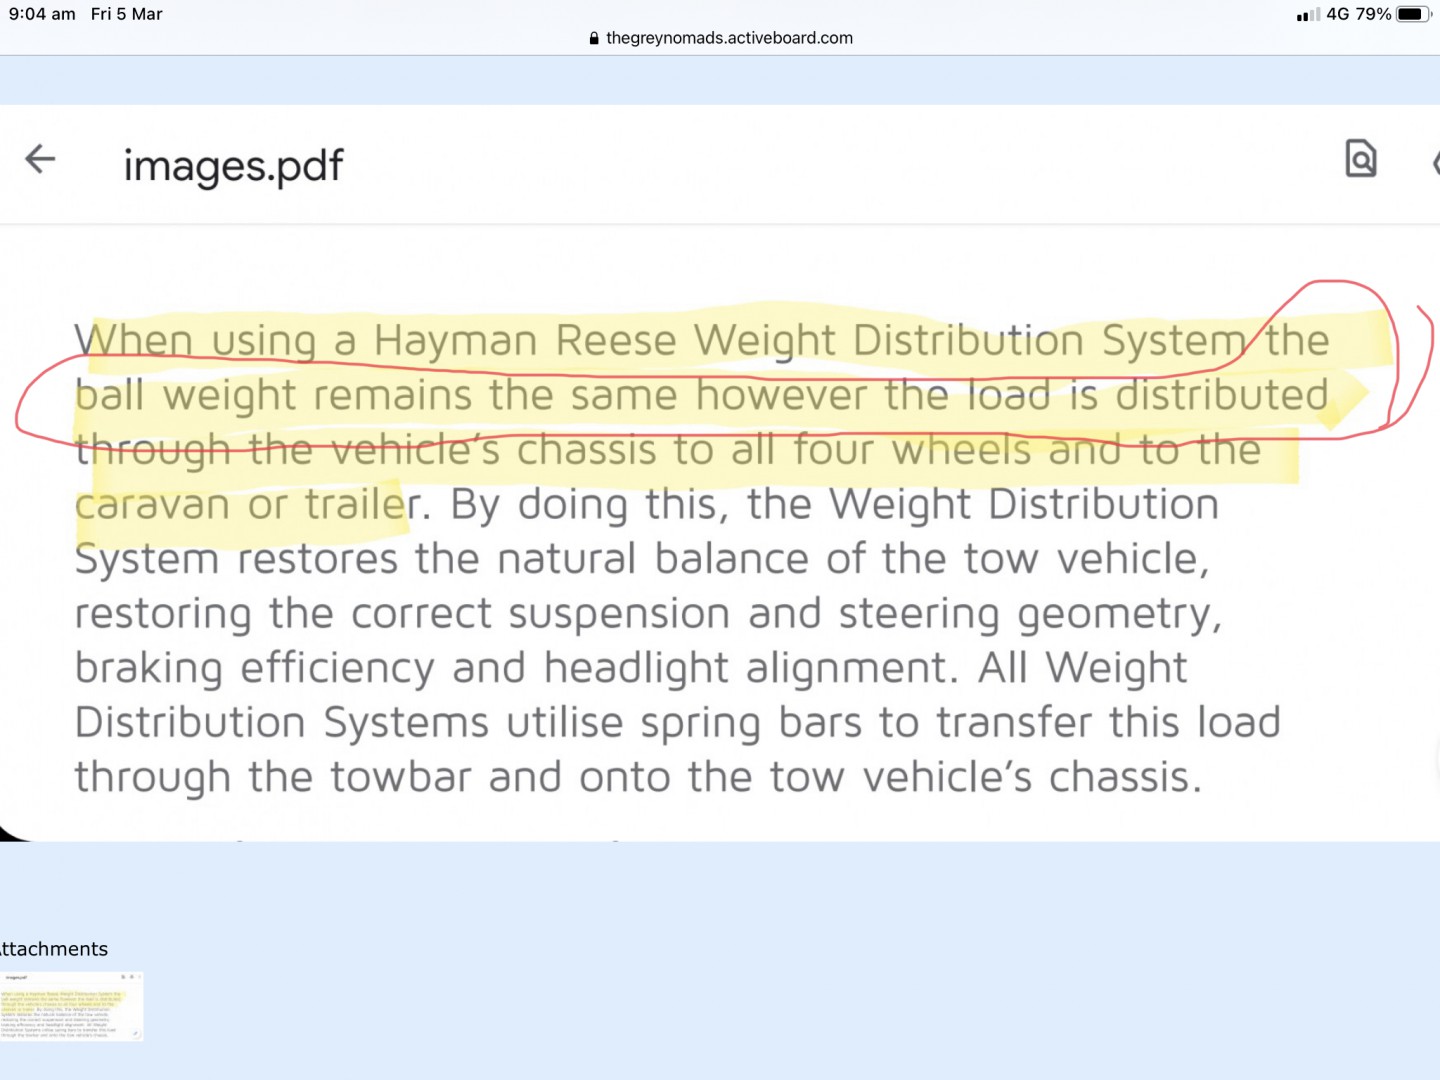Tap the back arrow beside images.pdf

pos(40,159)
